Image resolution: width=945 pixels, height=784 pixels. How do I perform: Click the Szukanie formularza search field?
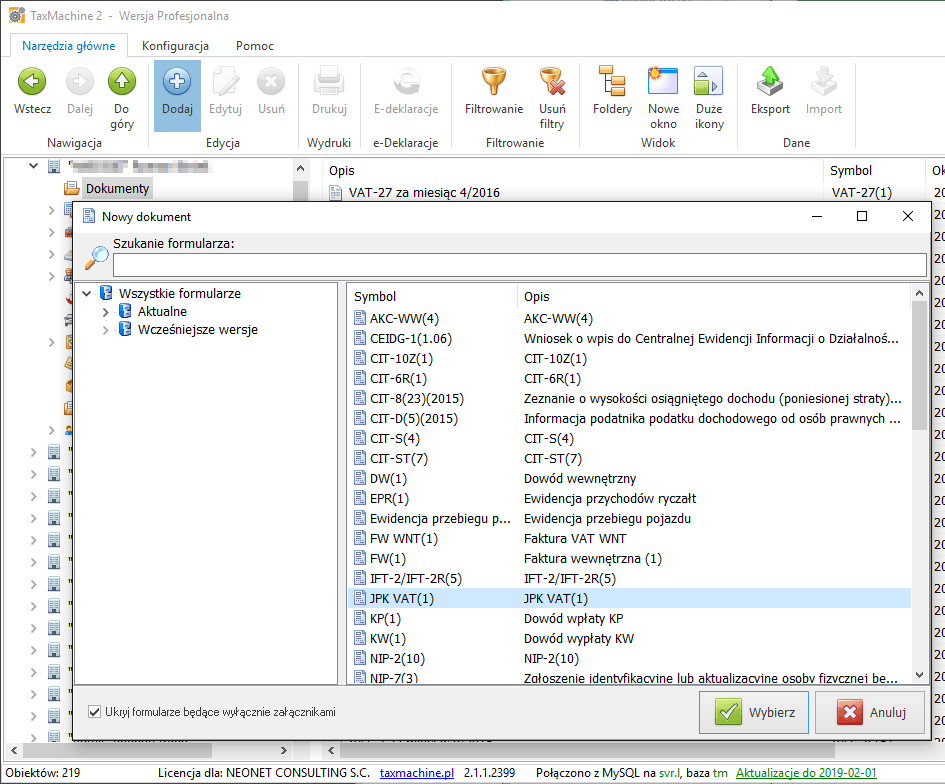coord(519,265)
